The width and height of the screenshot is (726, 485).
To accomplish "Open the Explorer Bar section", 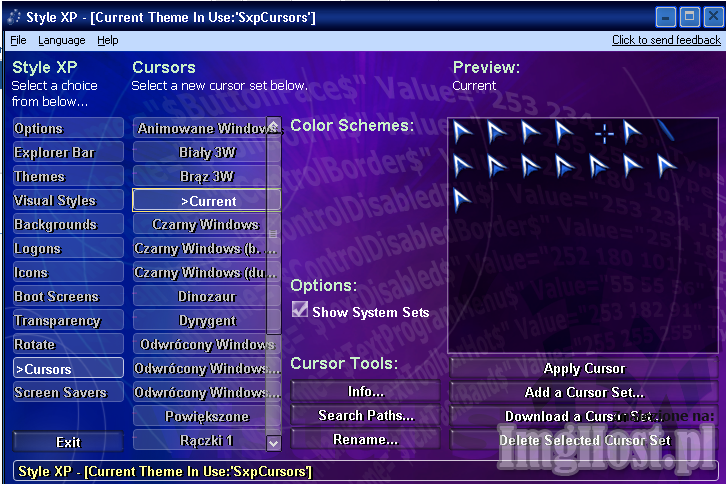I will point(69,152).
